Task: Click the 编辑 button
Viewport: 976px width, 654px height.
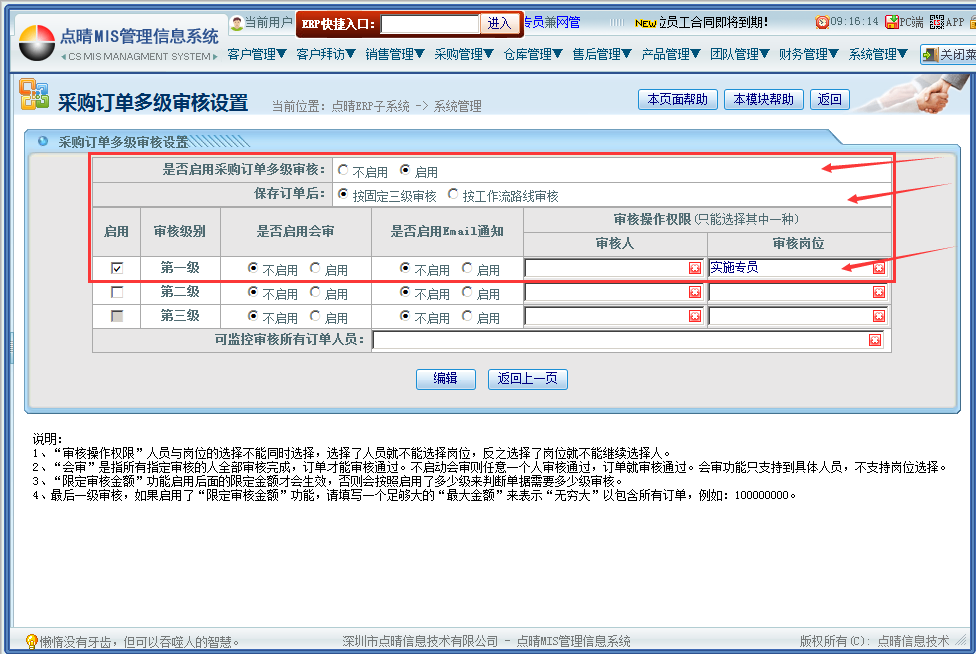Action: (445, 379)
